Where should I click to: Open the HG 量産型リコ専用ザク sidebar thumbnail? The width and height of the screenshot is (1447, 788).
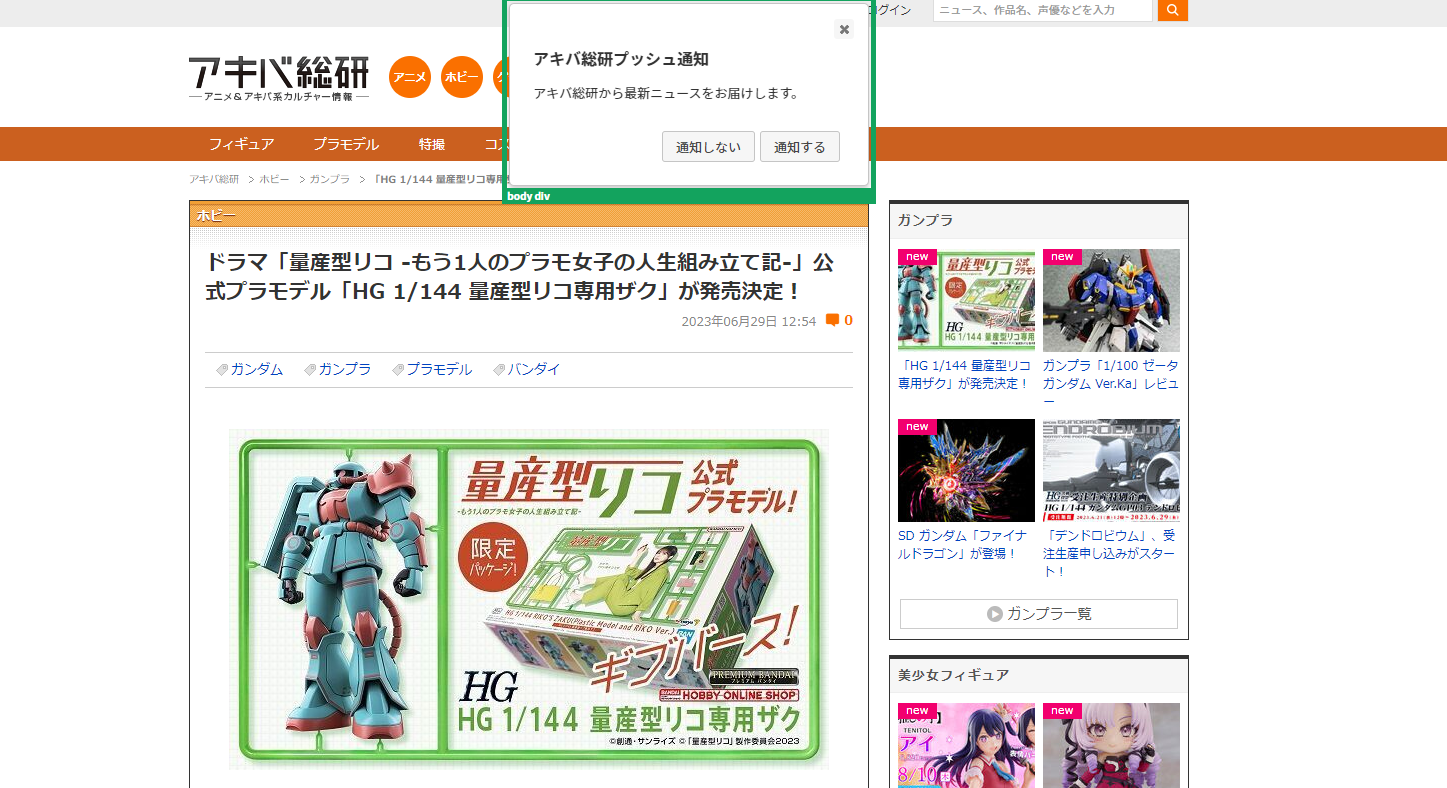tap(966, 299)
